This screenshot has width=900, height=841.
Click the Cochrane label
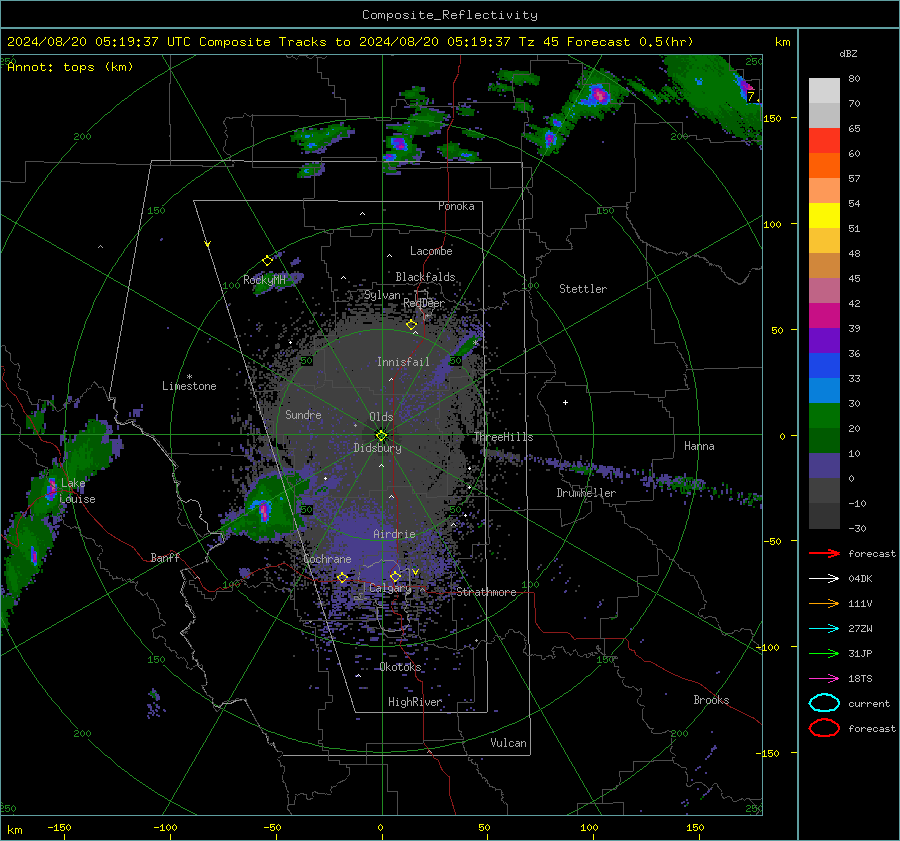pos(327,559)
